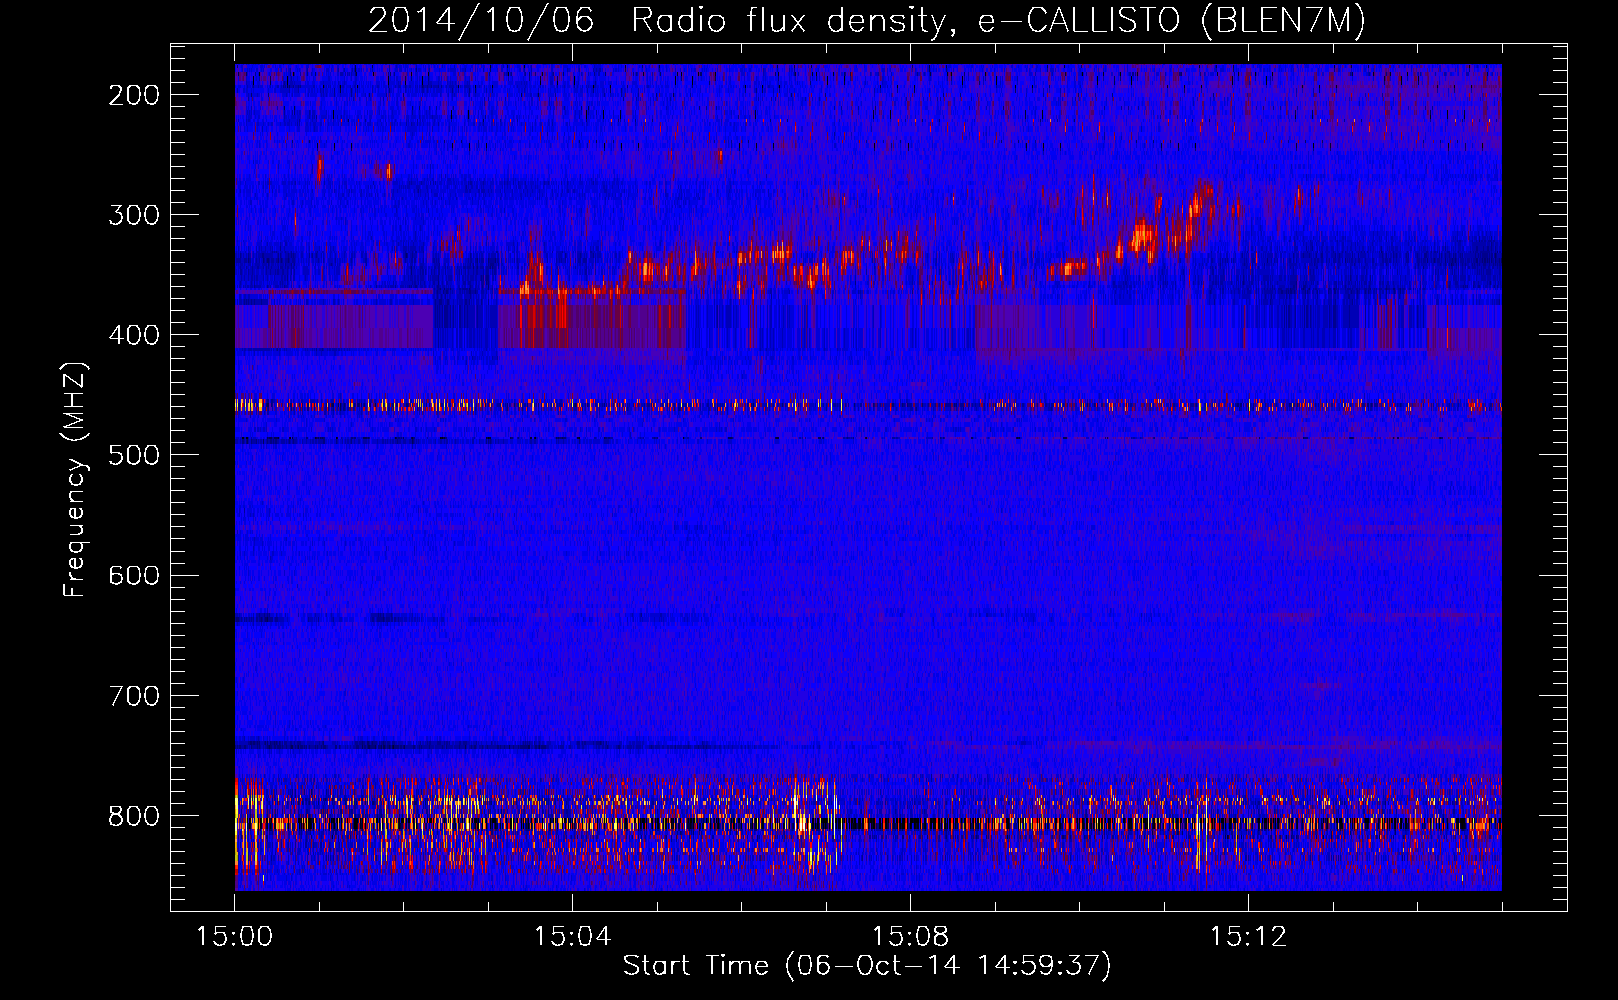Click the 700 frequency tick label

pos(134,695)
